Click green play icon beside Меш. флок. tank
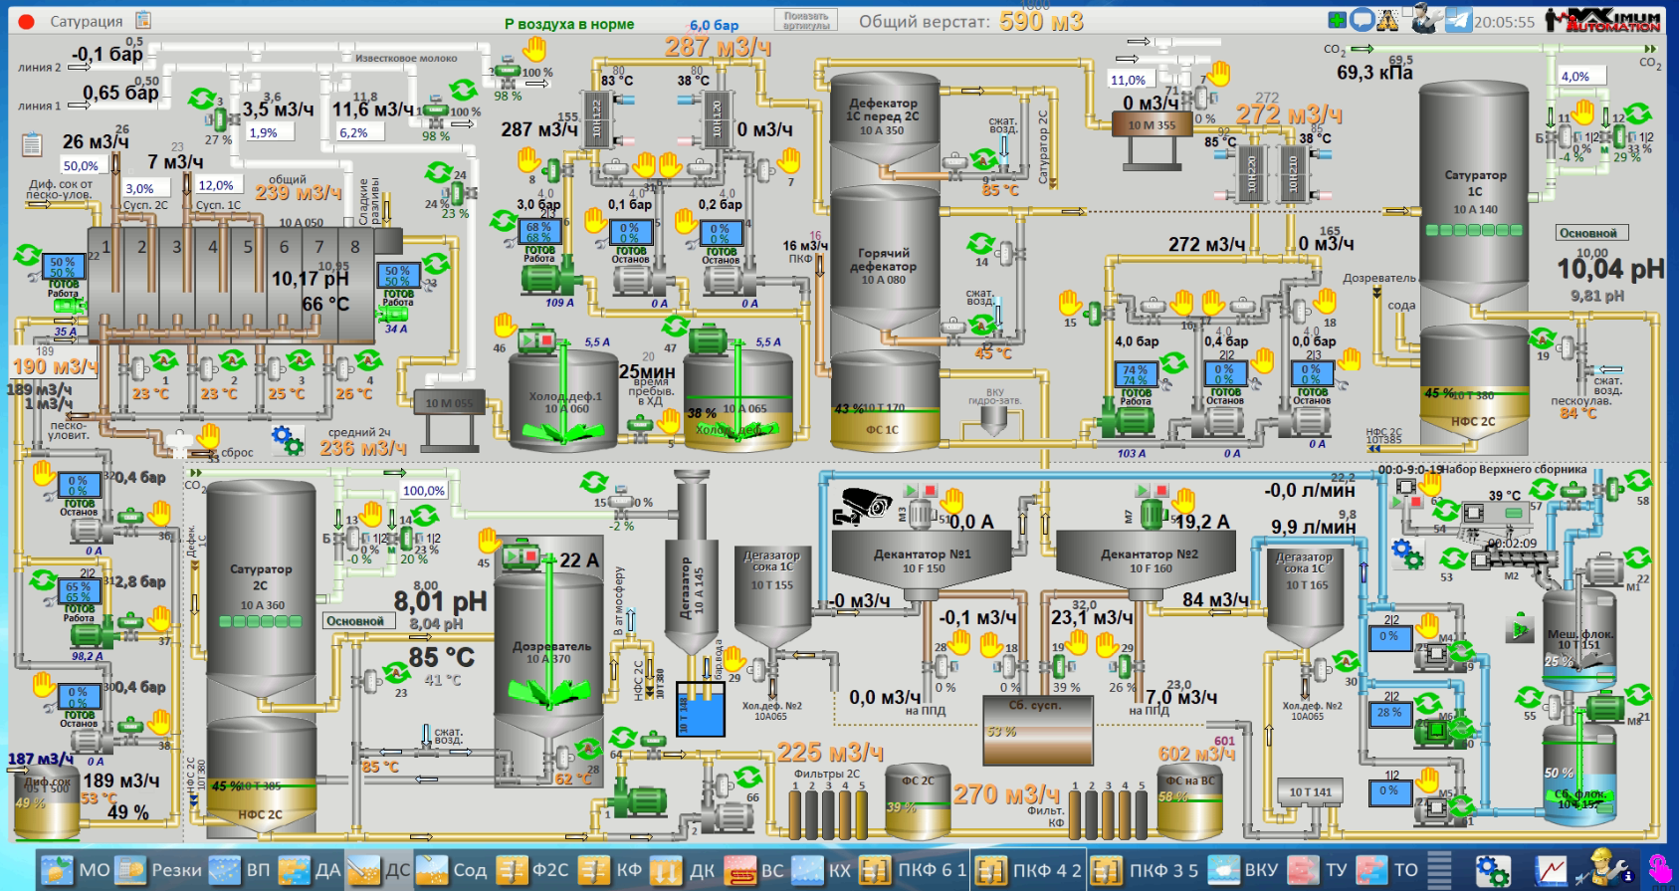Viewport: 1679px width, 891px height. pos(1520,629)
